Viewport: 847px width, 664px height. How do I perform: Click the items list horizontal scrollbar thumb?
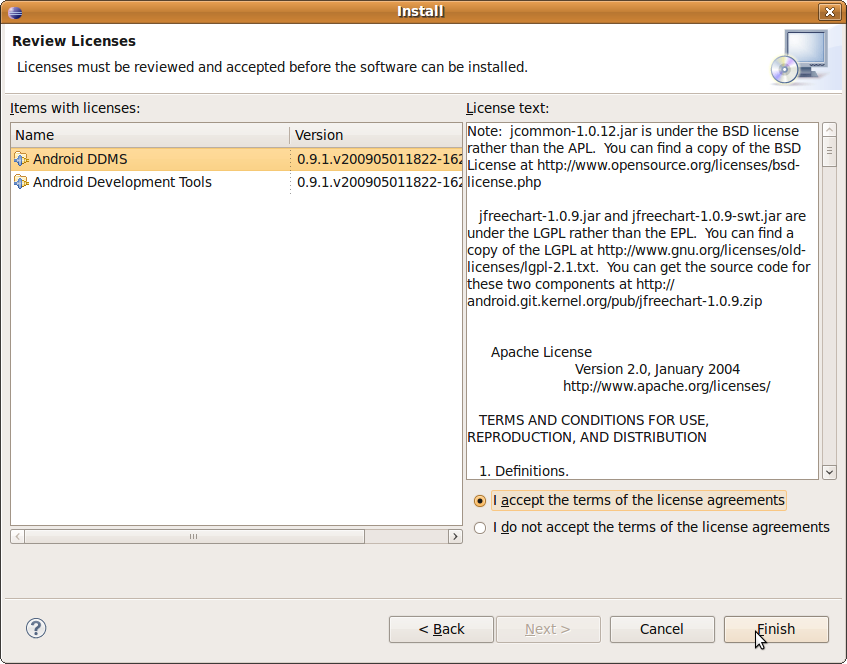pos(194,536)
